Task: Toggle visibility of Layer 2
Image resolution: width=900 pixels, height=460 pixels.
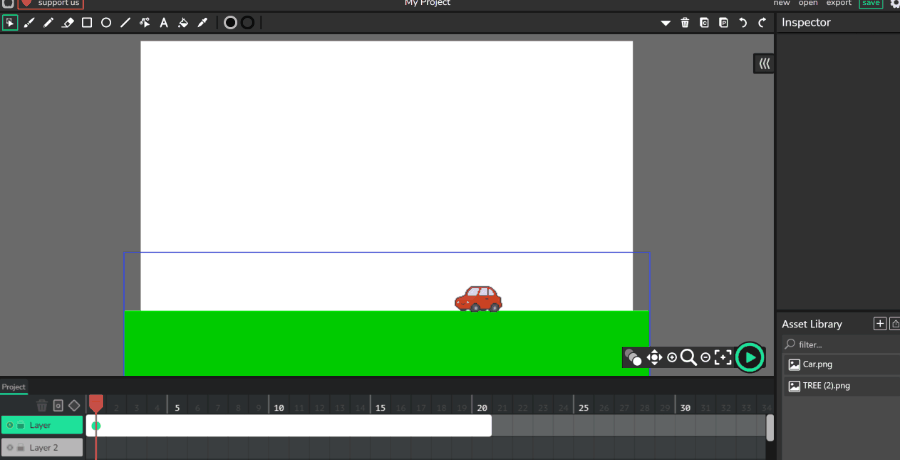Action: [x=10, y=447]
